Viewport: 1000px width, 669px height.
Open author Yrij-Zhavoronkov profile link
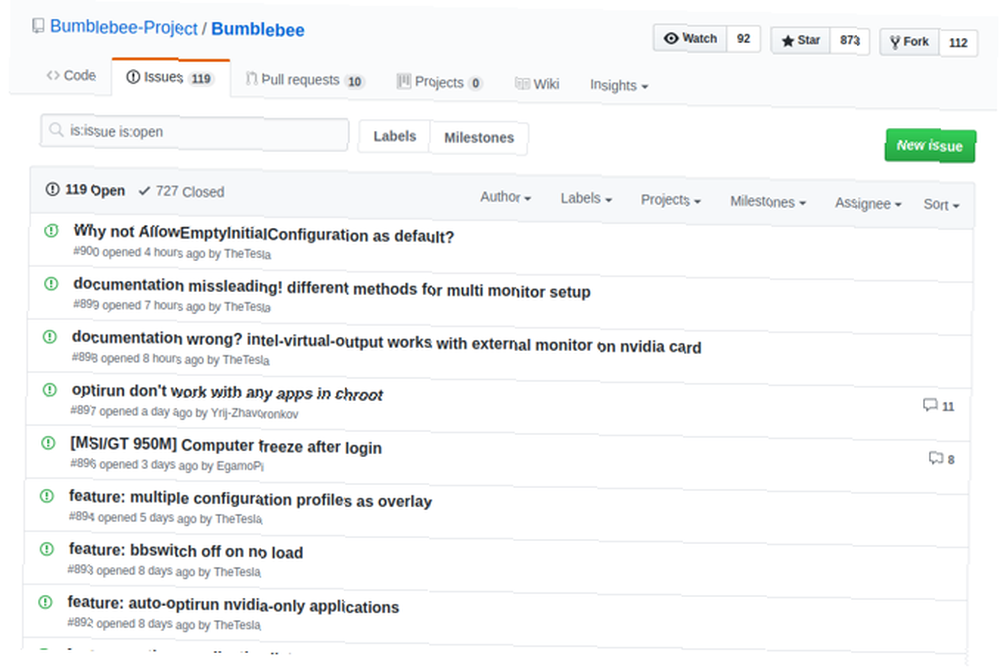point(254,413)
